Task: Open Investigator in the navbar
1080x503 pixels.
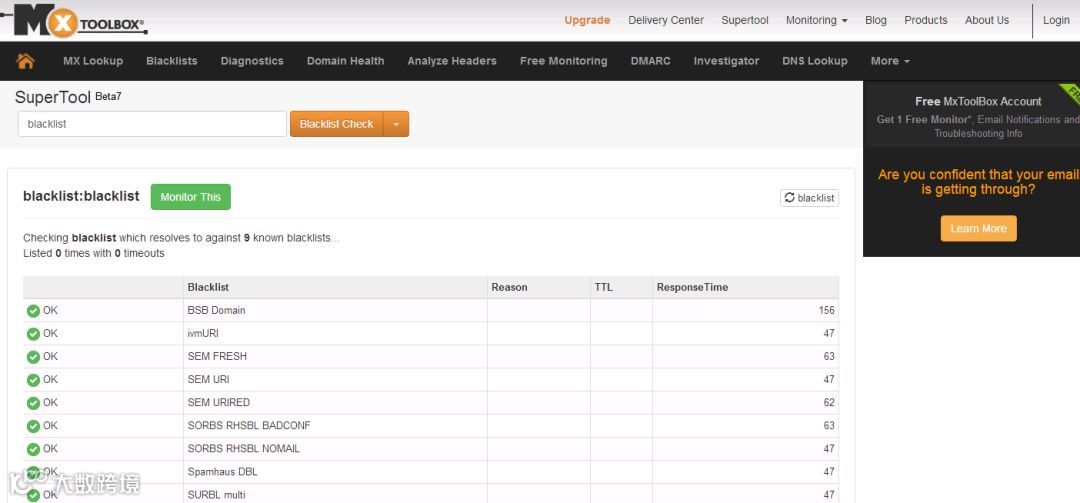Action: pos(726,61)
